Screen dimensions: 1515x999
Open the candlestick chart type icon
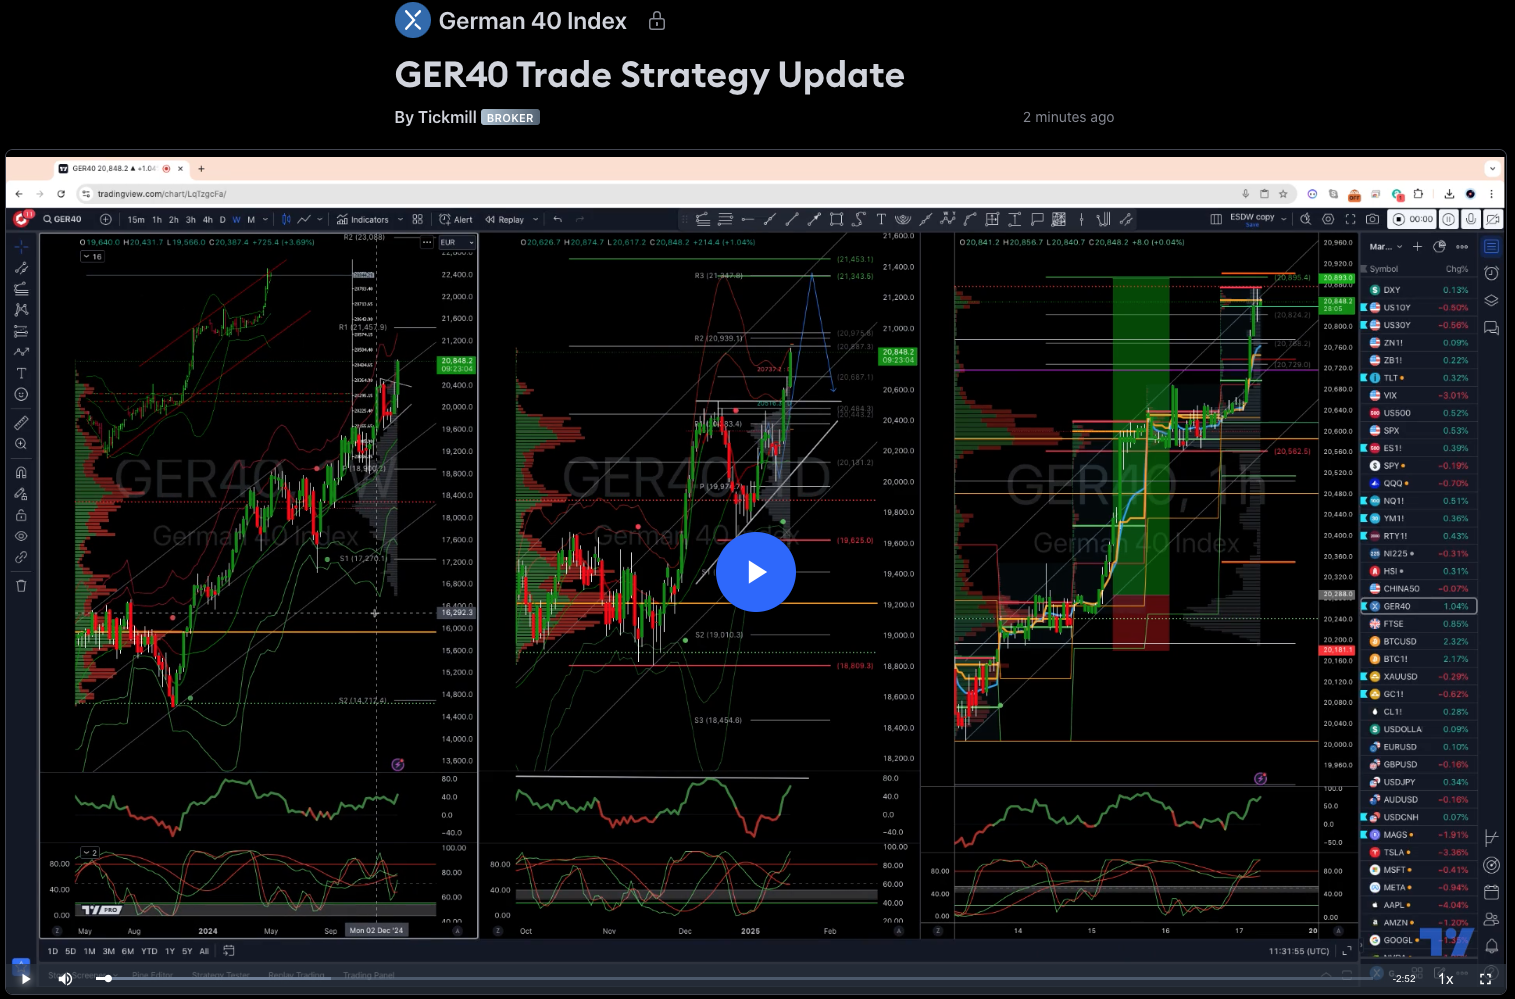coord(286,219)
